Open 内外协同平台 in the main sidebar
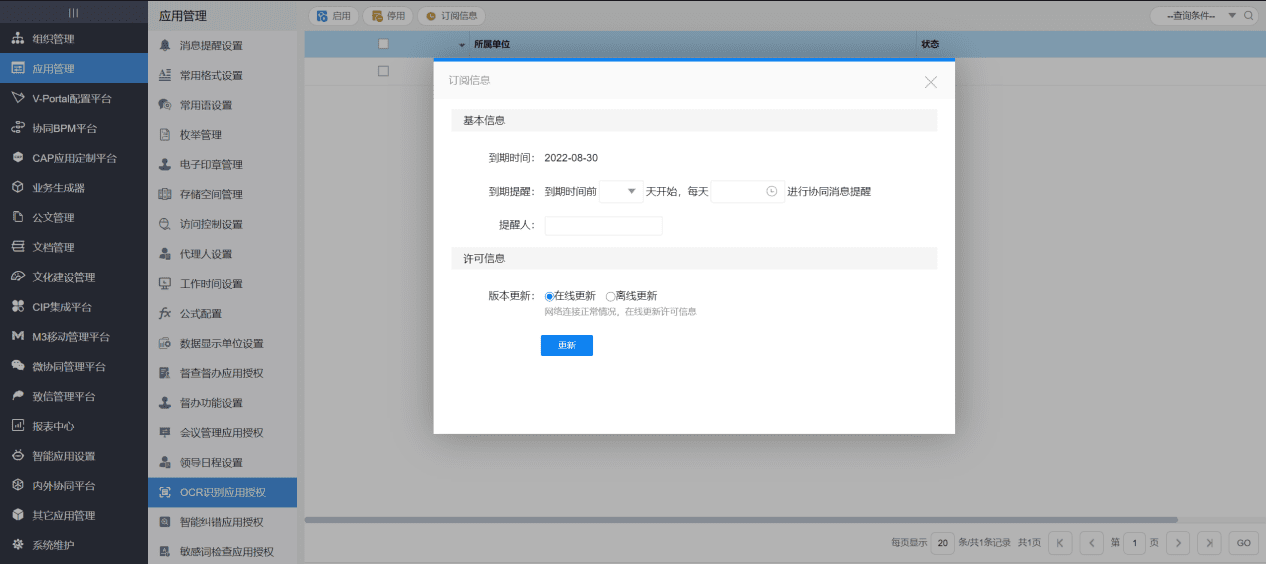This screenshot has height=564, width=1266. coord(74,486)
